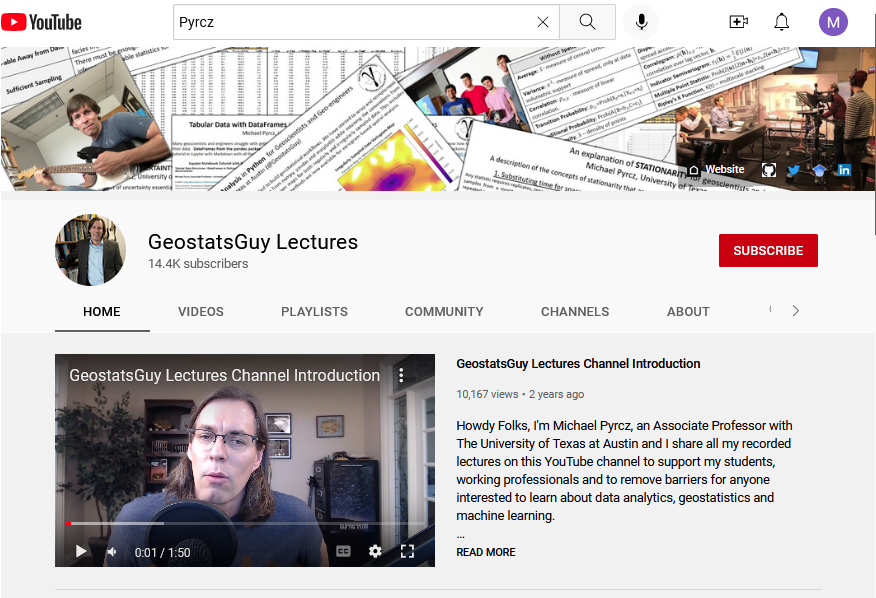Open the YouTube home logo
The height and width of the screenshot is (598, 876).
point(41,22)
